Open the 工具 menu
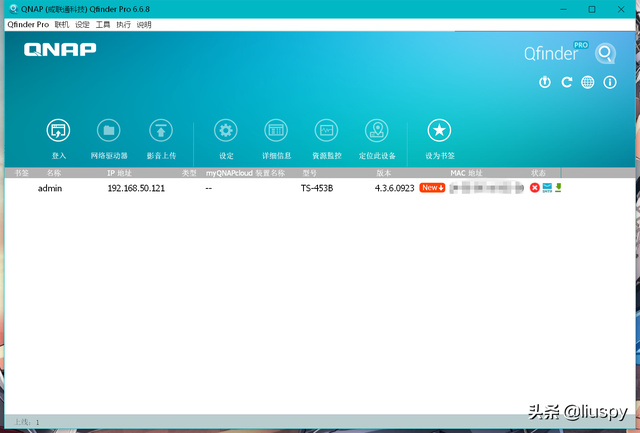640x433 pixels. click(103, 24)
